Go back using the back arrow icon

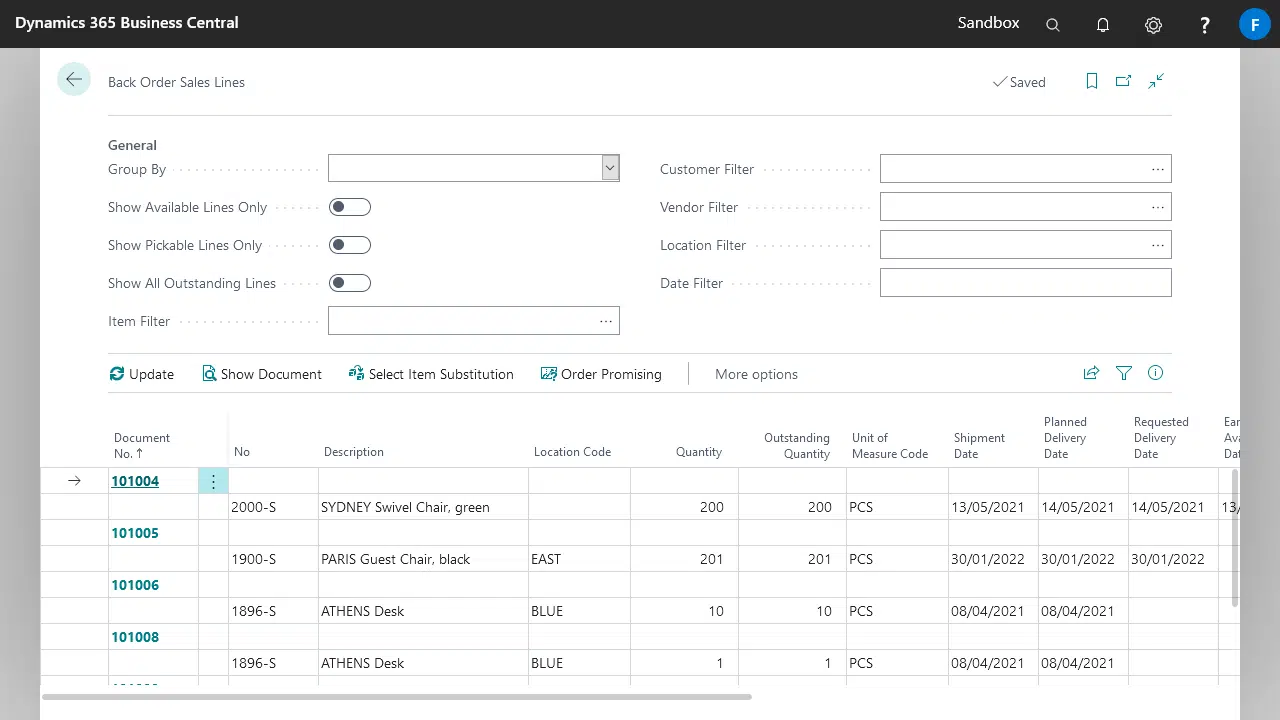(x=74, y=80)
